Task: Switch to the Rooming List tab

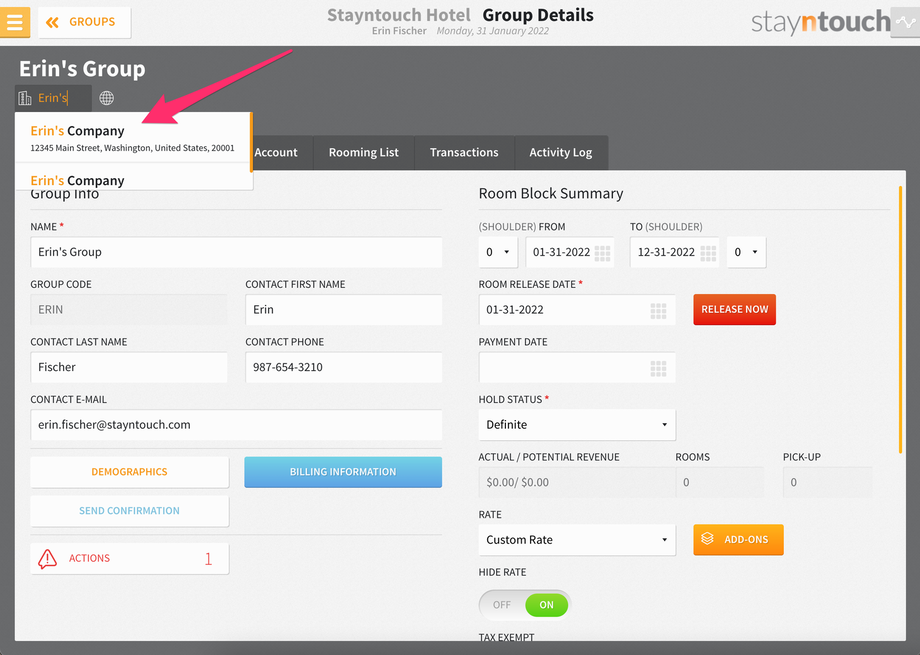Action: coord(364,153)
